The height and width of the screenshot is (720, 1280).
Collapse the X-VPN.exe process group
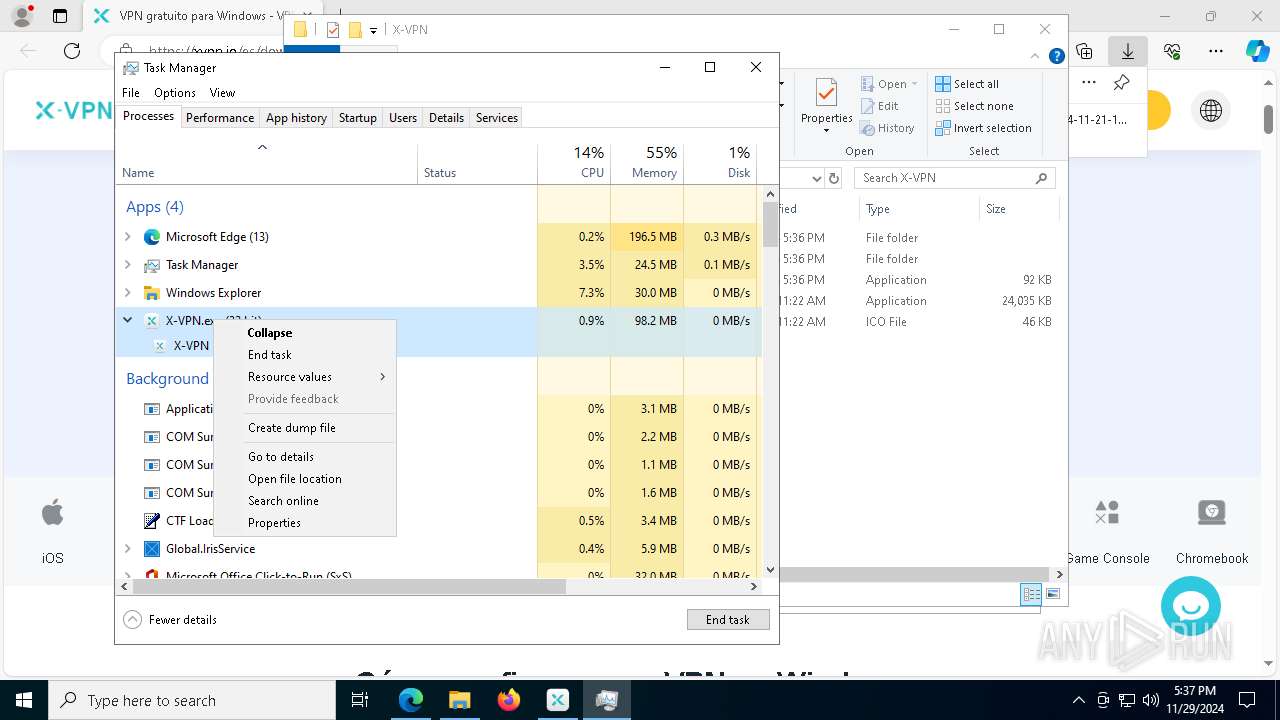tap(127, 321)
